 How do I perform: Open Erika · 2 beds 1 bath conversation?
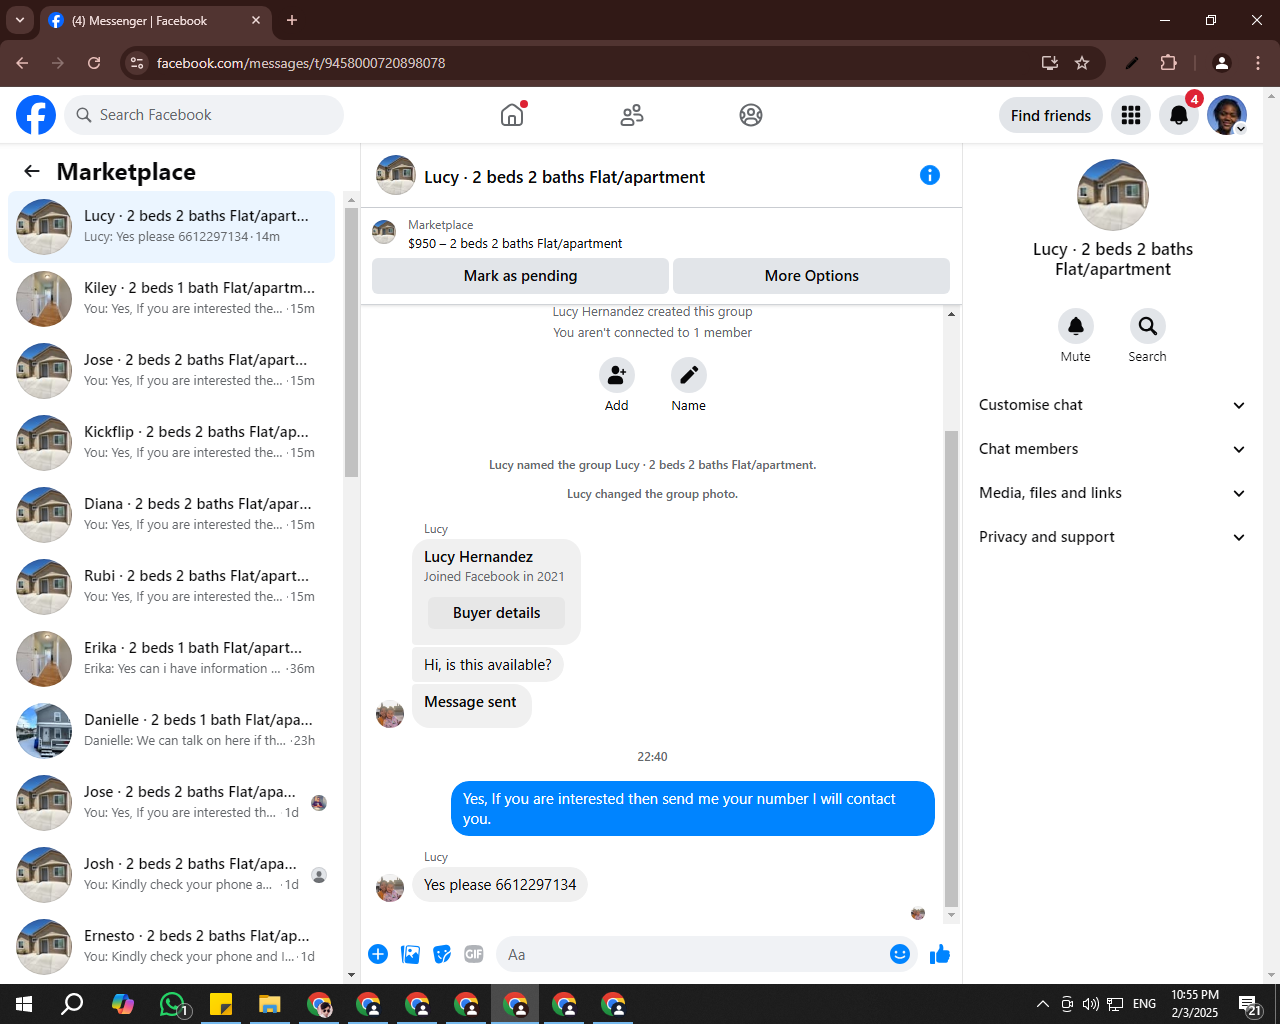point(172,658)
